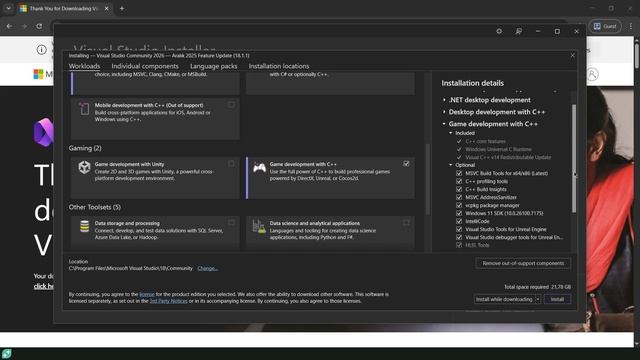Reload the browser page
This screenshot has width=640, height=360.
click(x=39, y=26)
